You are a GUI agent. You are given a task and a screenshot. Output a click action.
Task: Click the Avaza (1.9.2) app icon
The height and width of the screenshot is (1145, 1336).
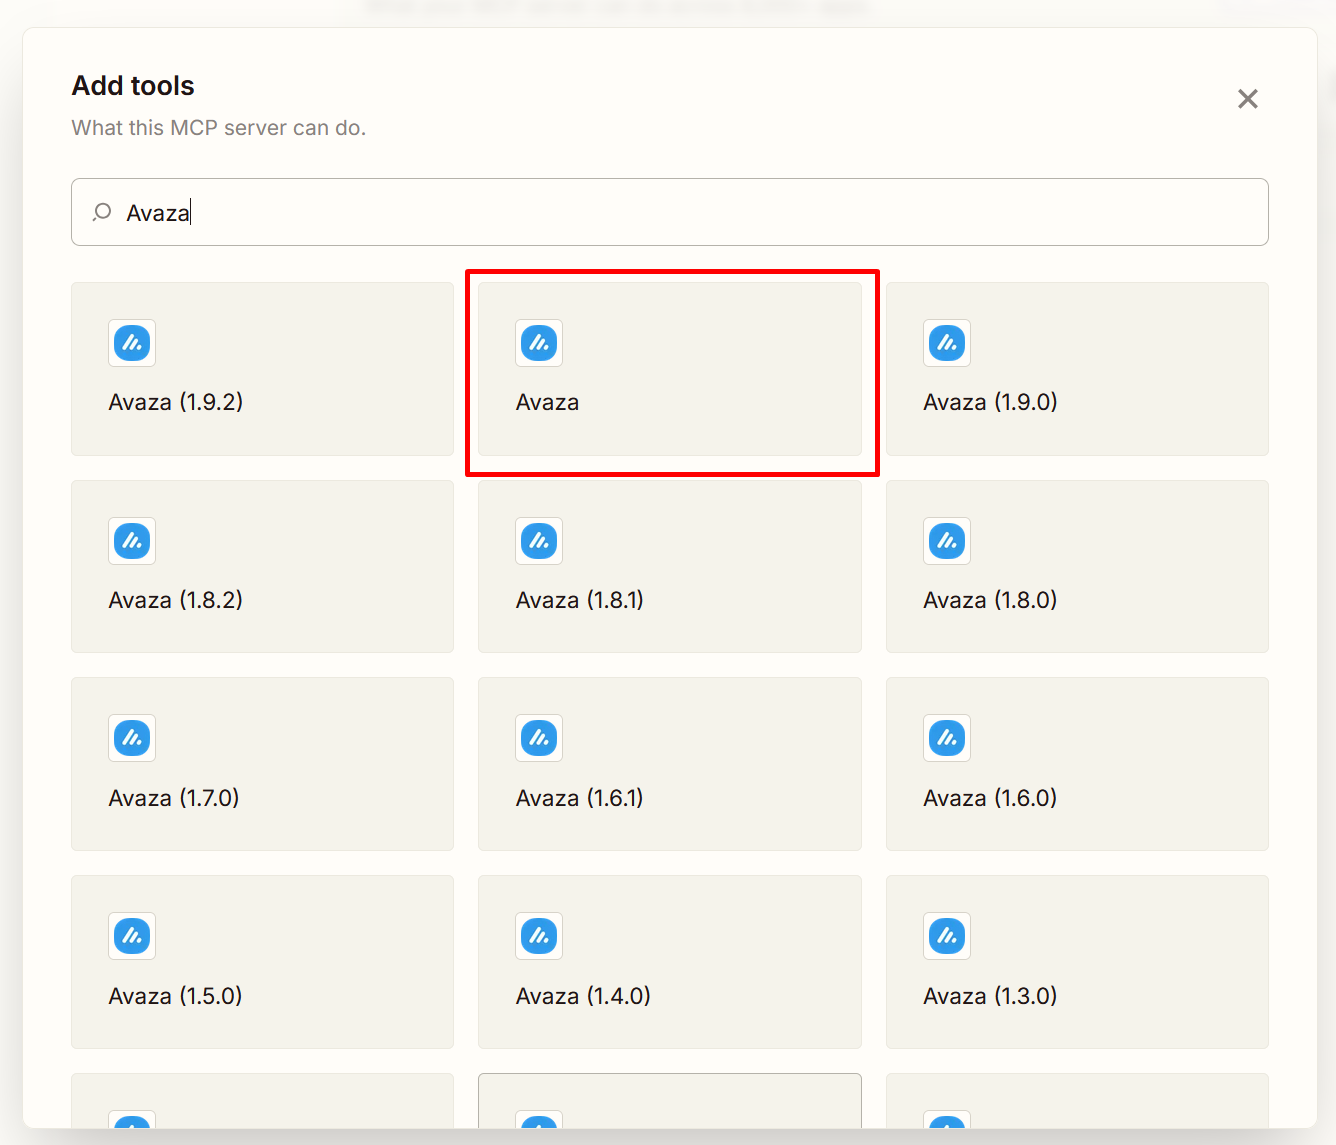point(132,343)
